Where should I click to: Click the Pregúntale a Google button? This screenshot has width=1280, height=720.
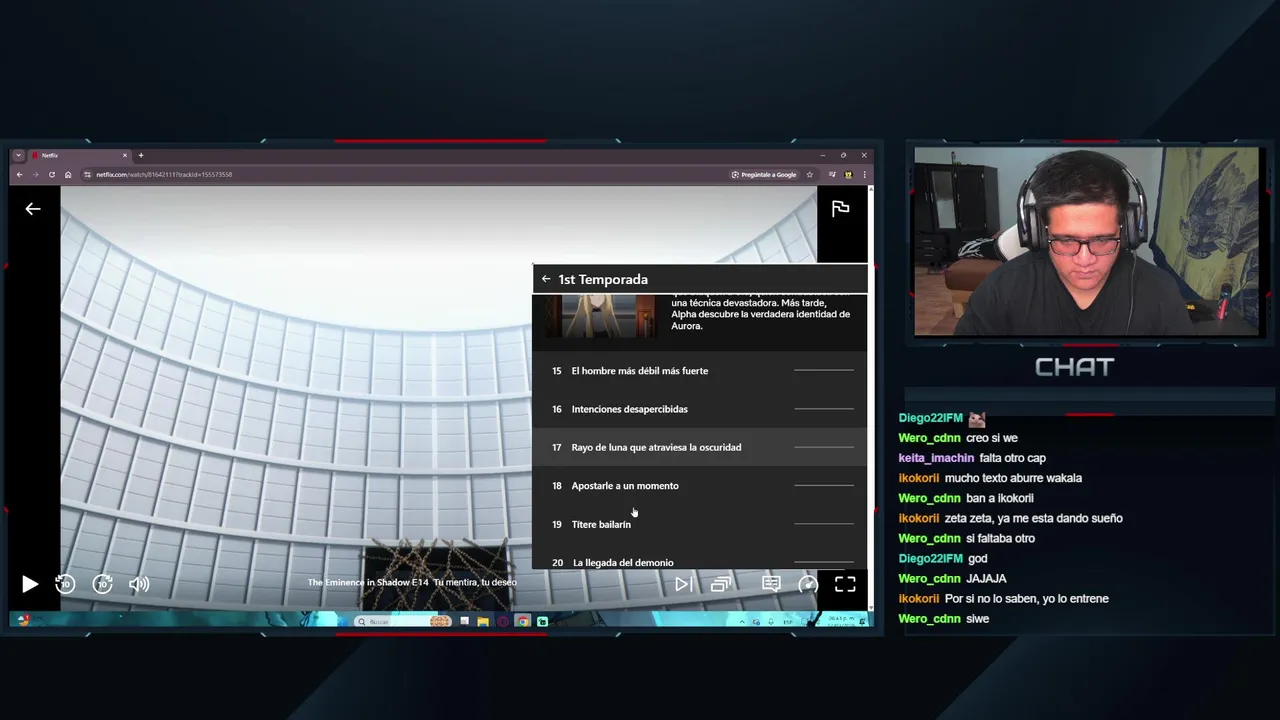764,174
